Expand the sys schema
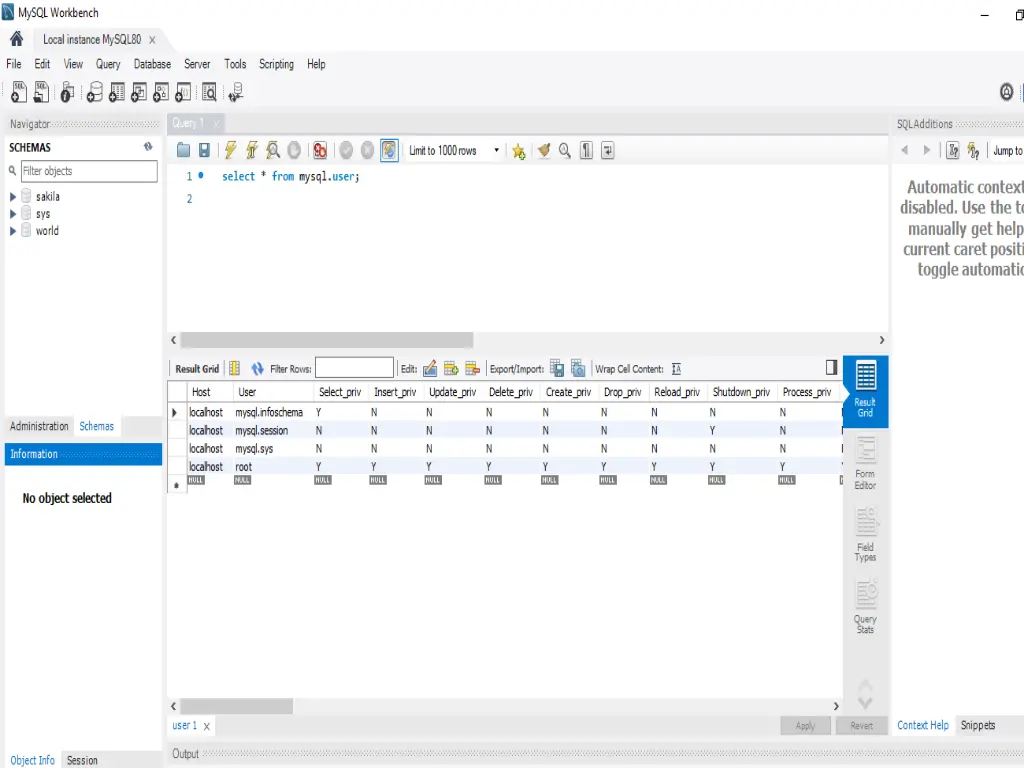Image resolution: width=1024 pixels, height=768 pixels. pyautogui.click(x=12, y=214)
